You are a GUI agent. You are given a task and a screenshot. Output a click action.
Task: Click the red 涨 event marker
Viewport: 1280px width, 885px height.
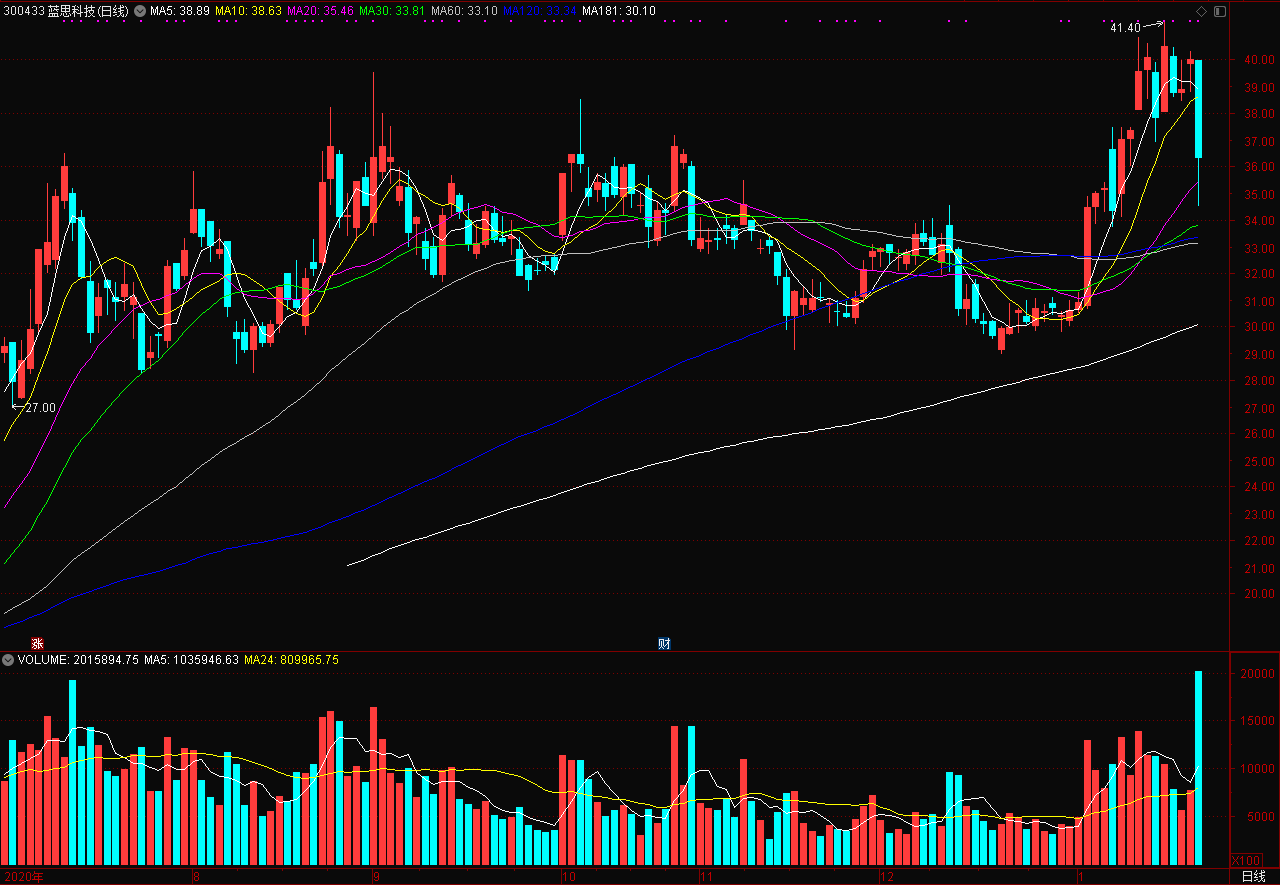click(x=37, y=643)
